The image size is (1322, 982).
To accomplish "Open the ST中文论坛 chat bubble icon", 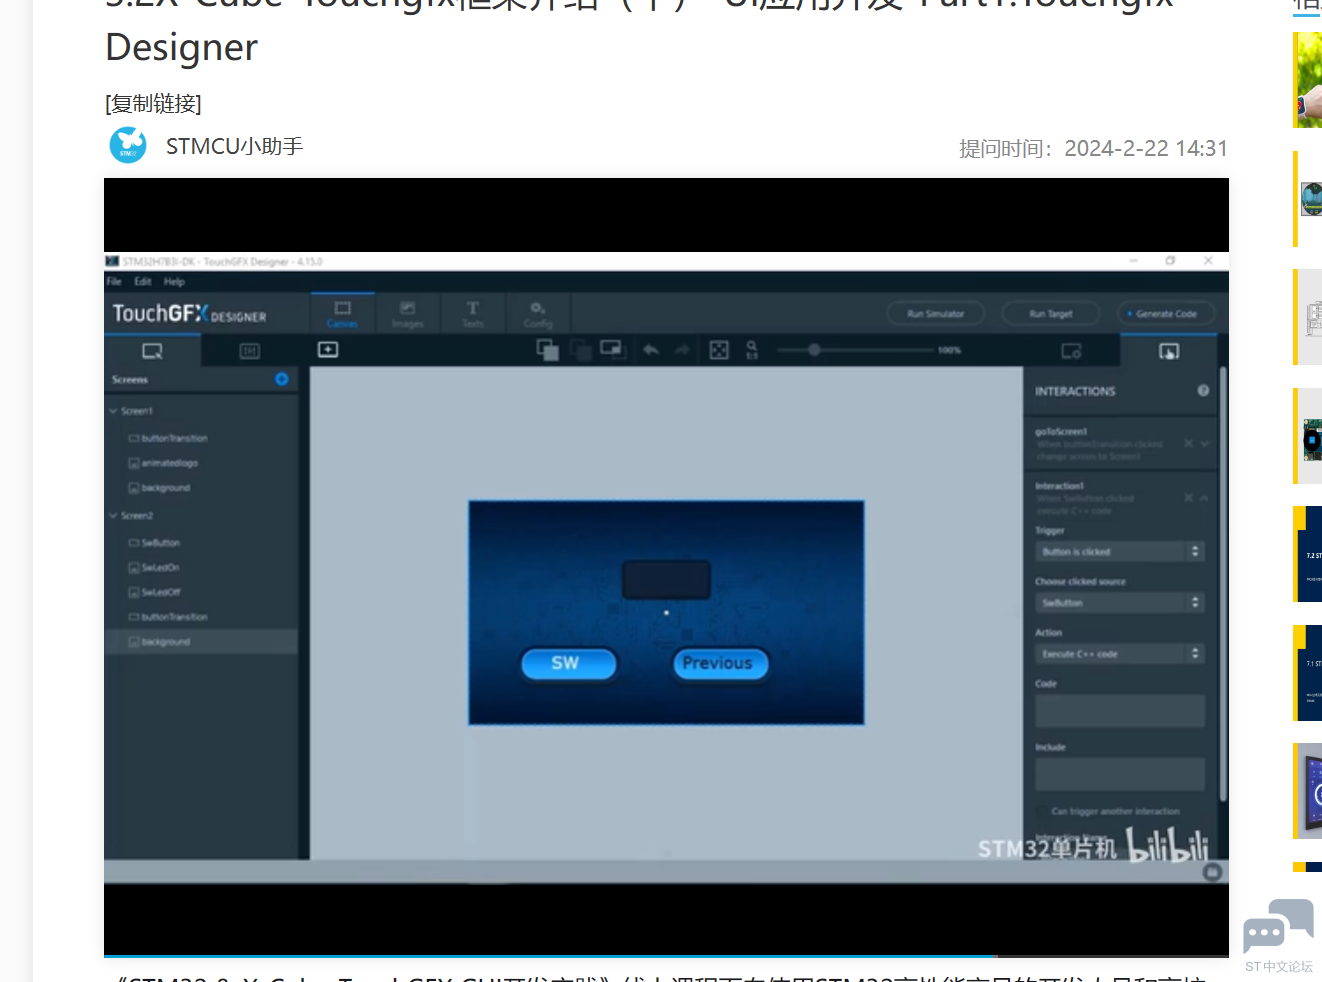I will point(1278,927).
